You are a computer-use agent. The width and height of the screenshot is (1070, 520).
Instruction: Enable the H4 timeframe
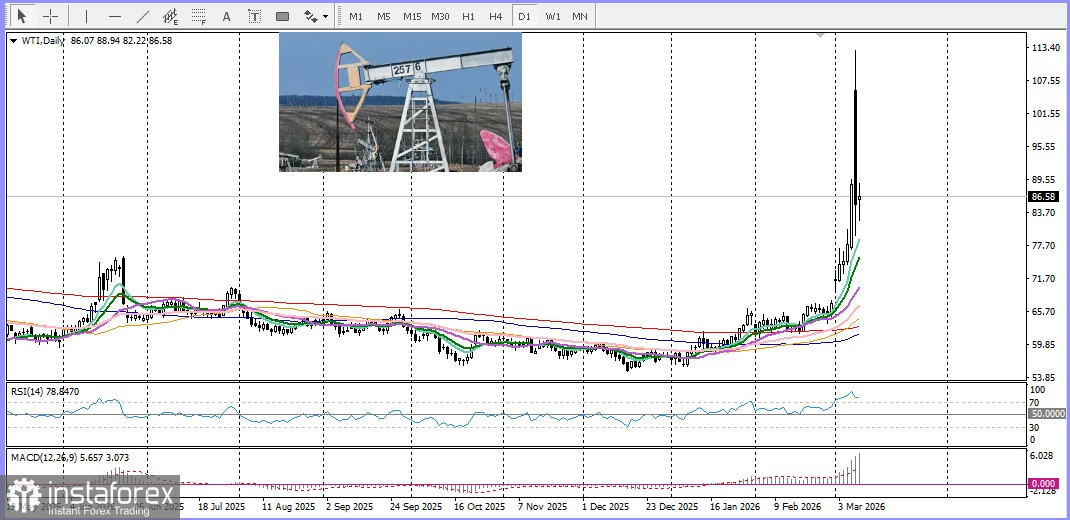coord(496,16)
